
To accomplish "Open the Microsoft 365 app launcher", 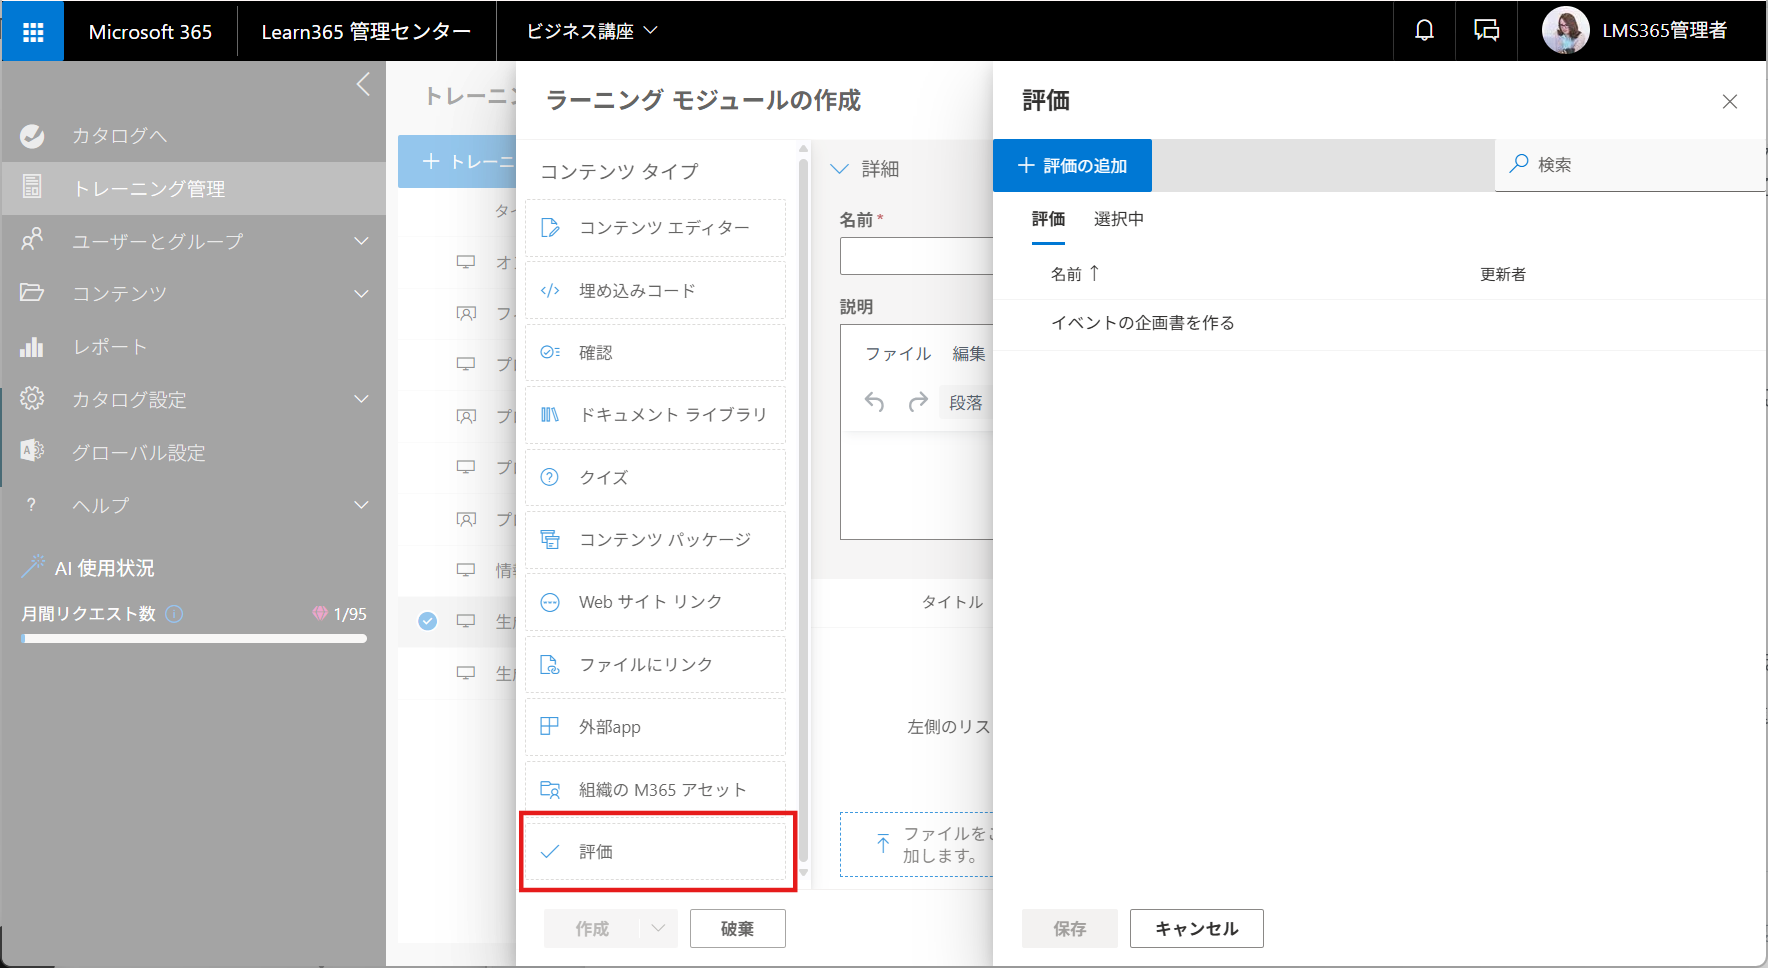I will click(x=33, y=31).
